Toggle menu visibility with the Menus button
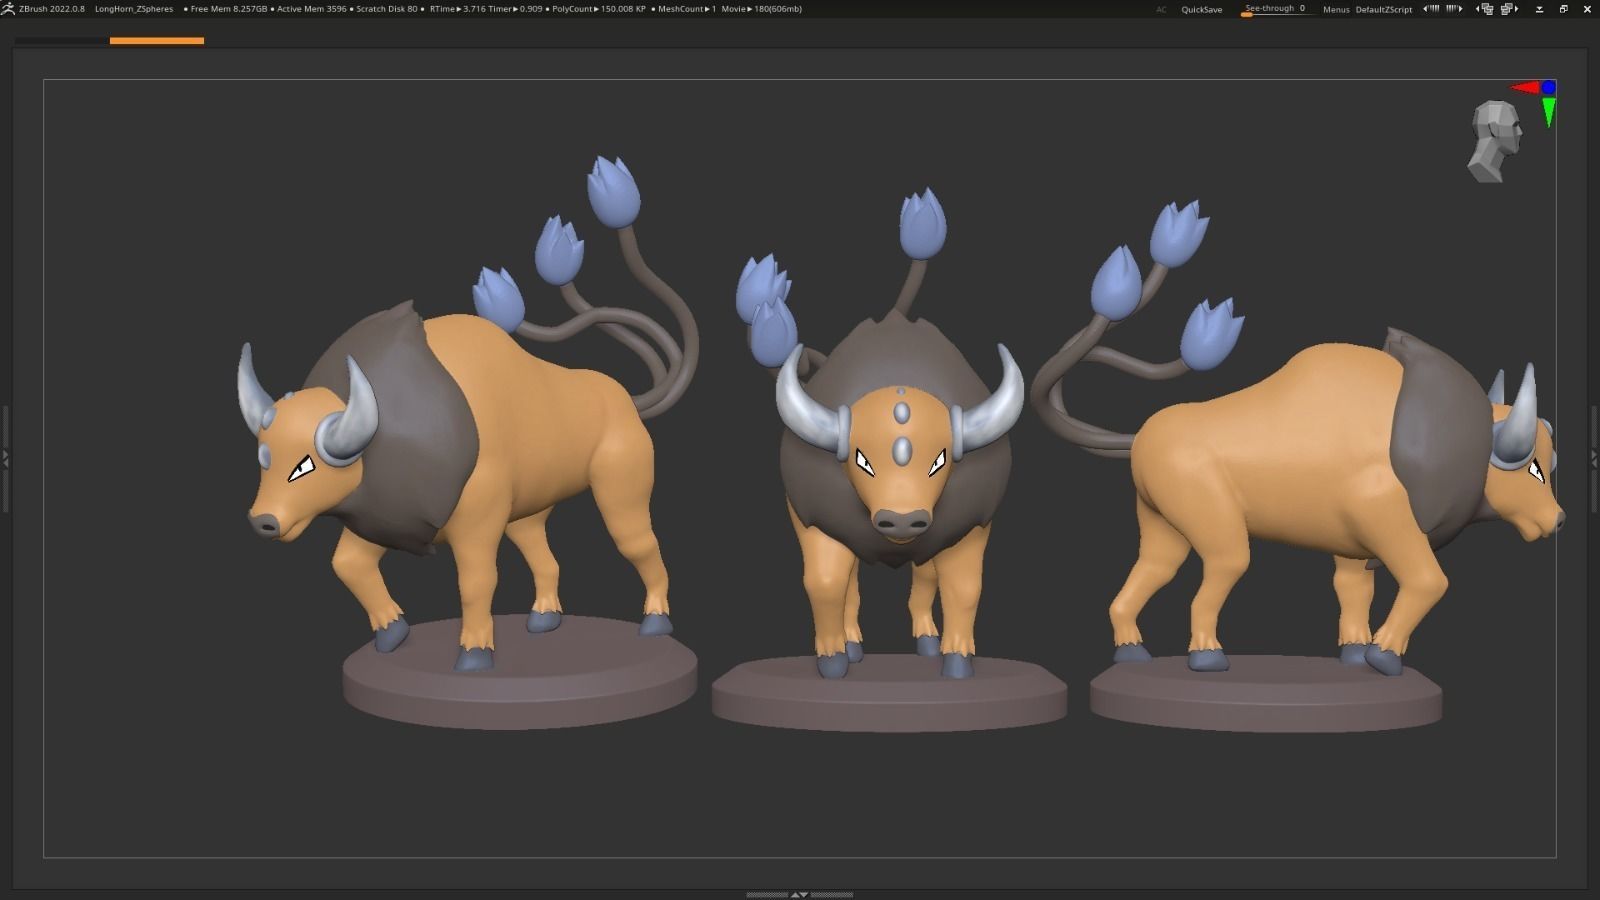 point(1336,9)
